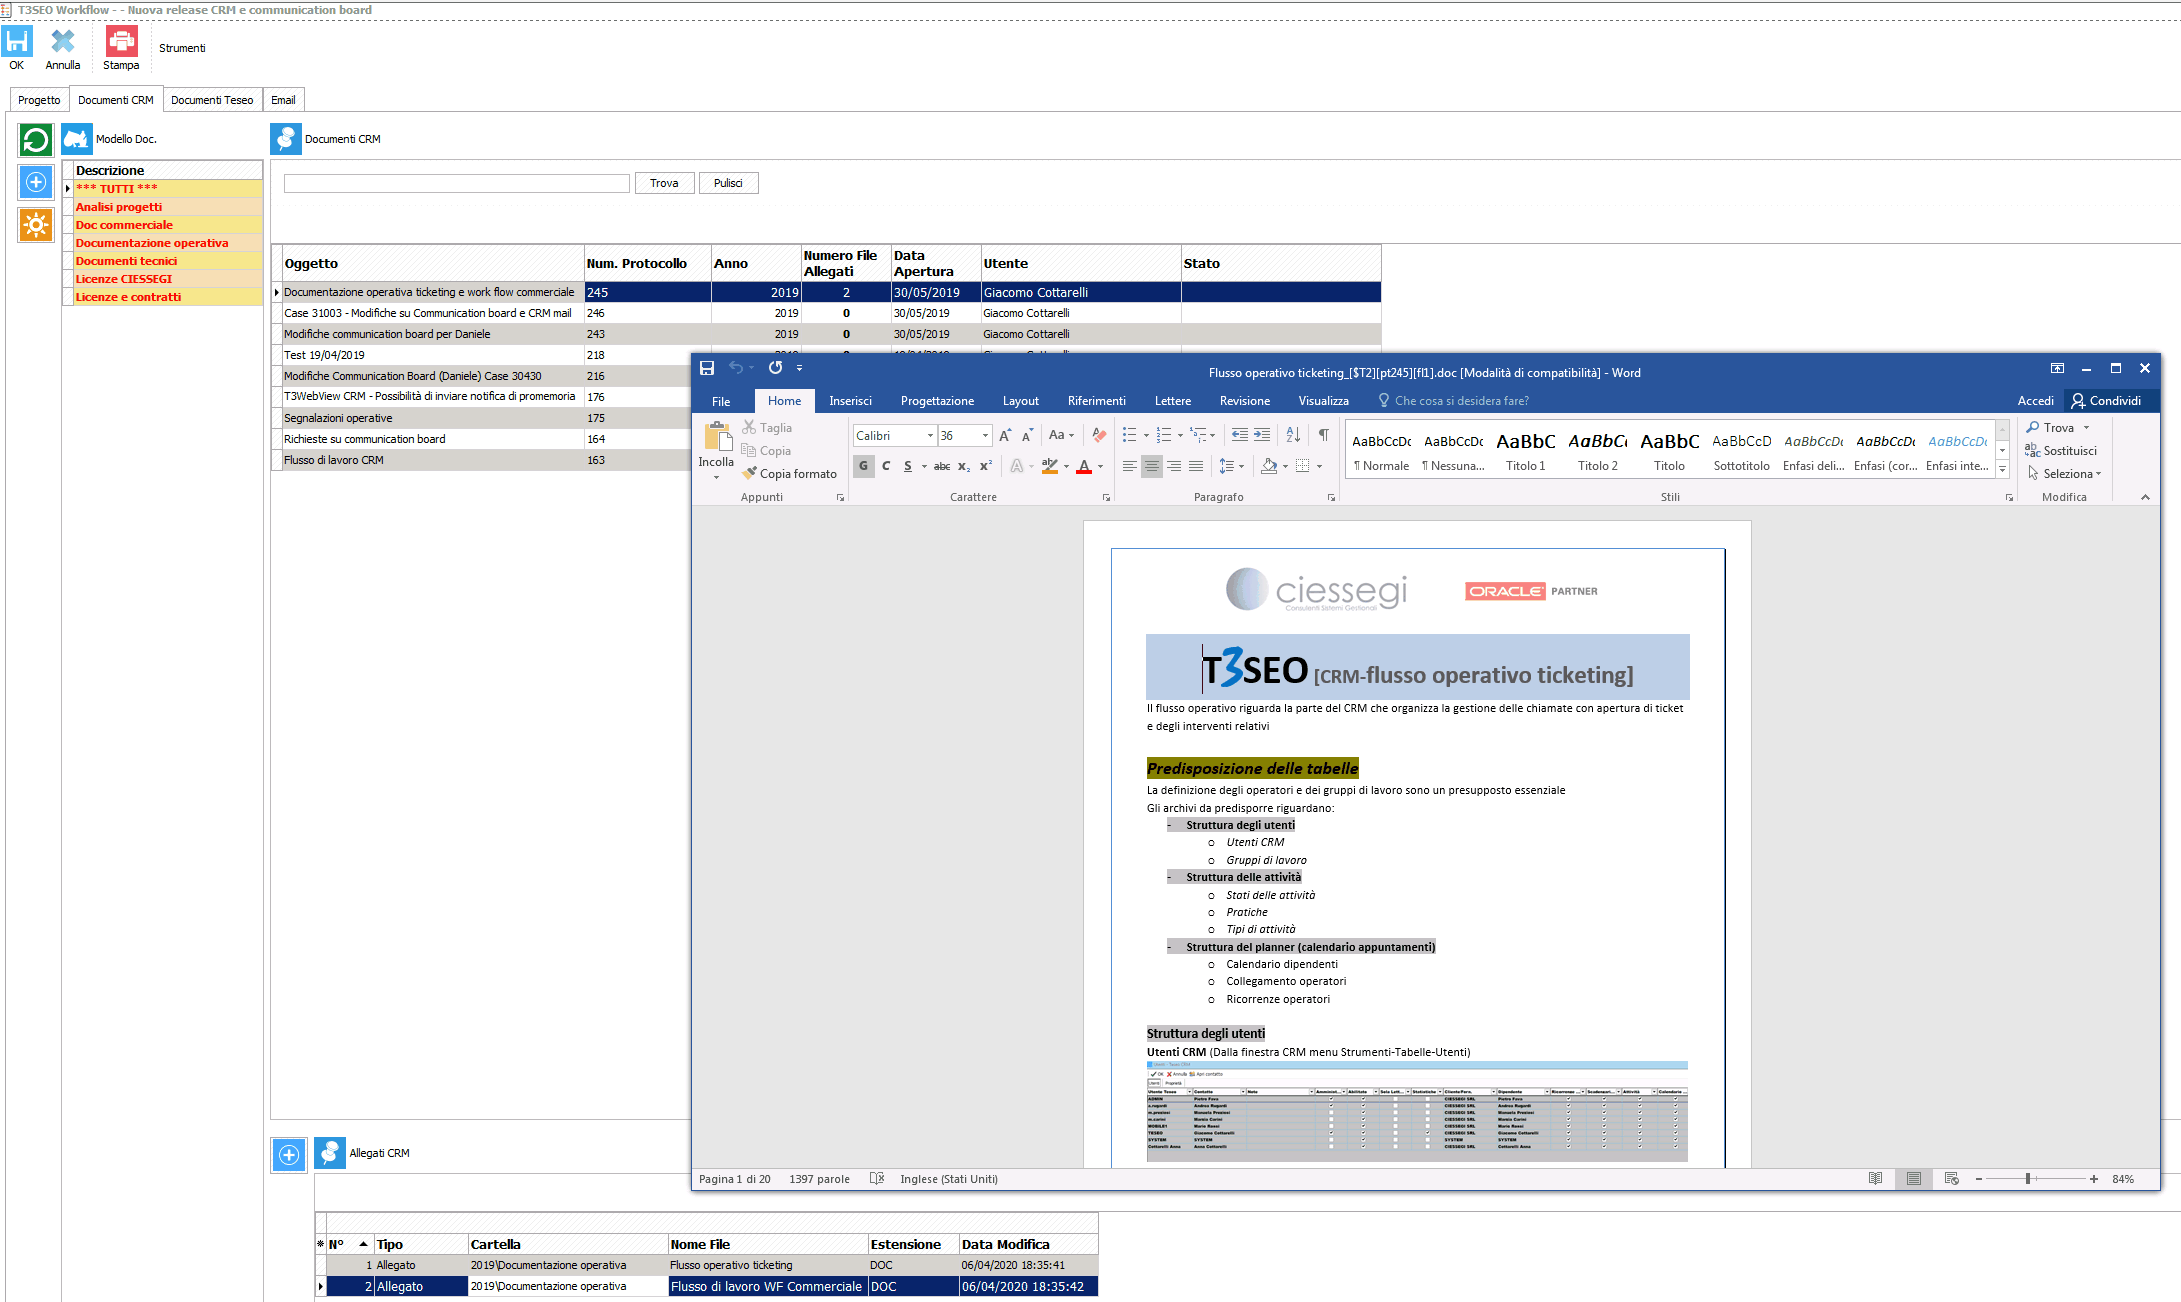Screen dimensions: 2181x1302
Task: Open the line spacing dropdown
Action: point(1231,466)
